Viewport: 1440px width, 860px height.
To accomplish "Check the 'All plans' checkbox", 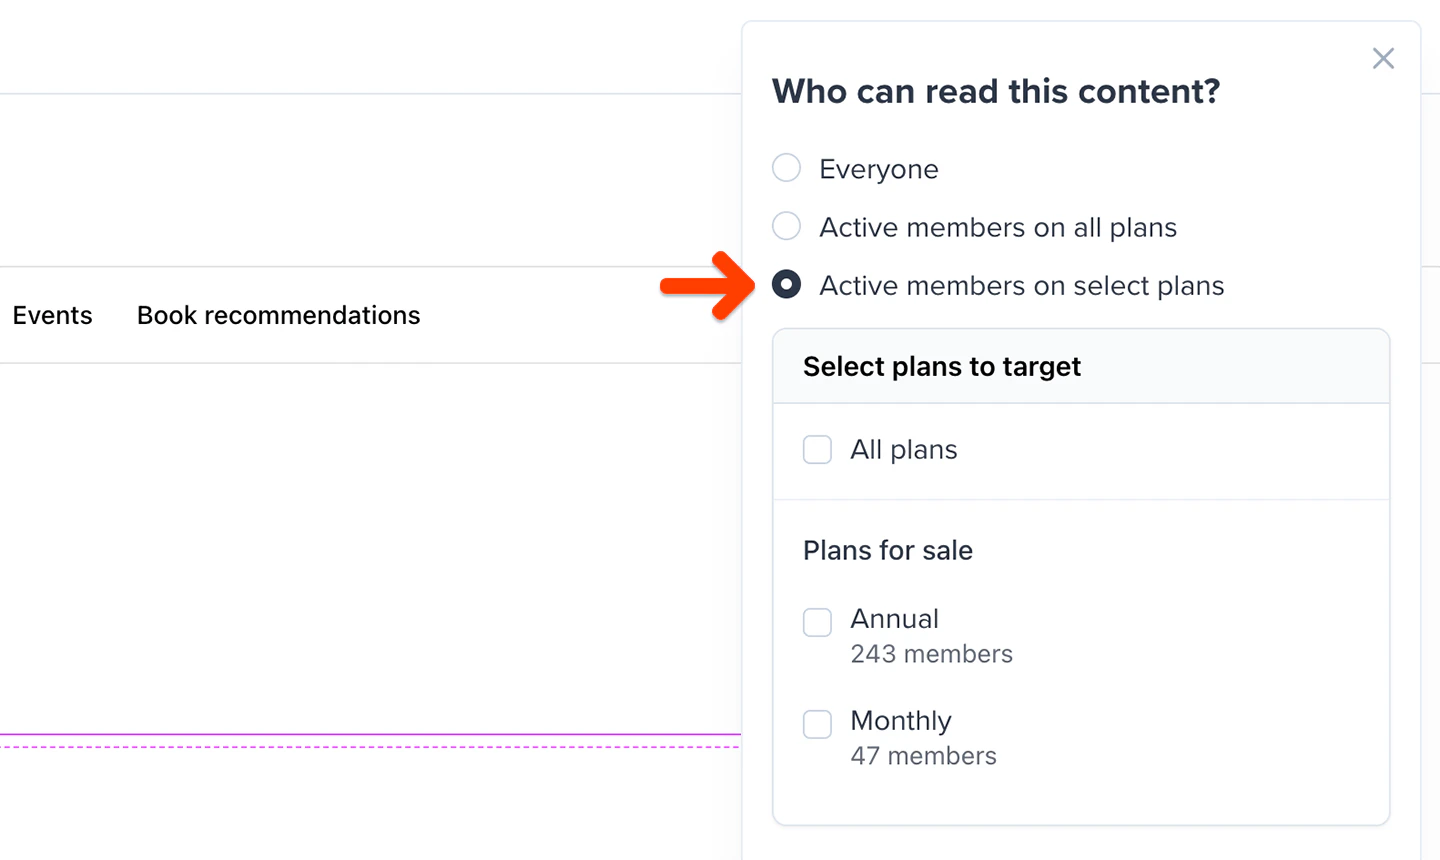I will point(817,449).
